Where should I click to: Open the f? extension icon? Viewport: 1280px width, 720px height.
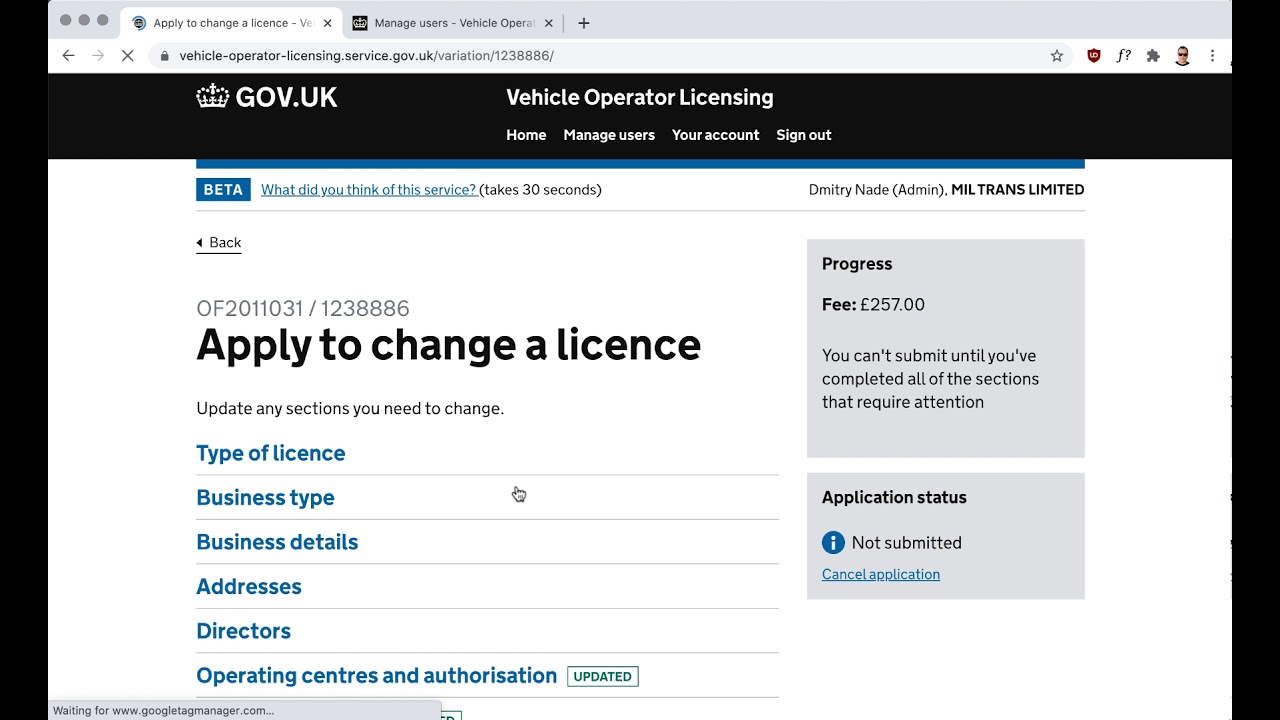pyautogui.click(x=1124, y=56)
